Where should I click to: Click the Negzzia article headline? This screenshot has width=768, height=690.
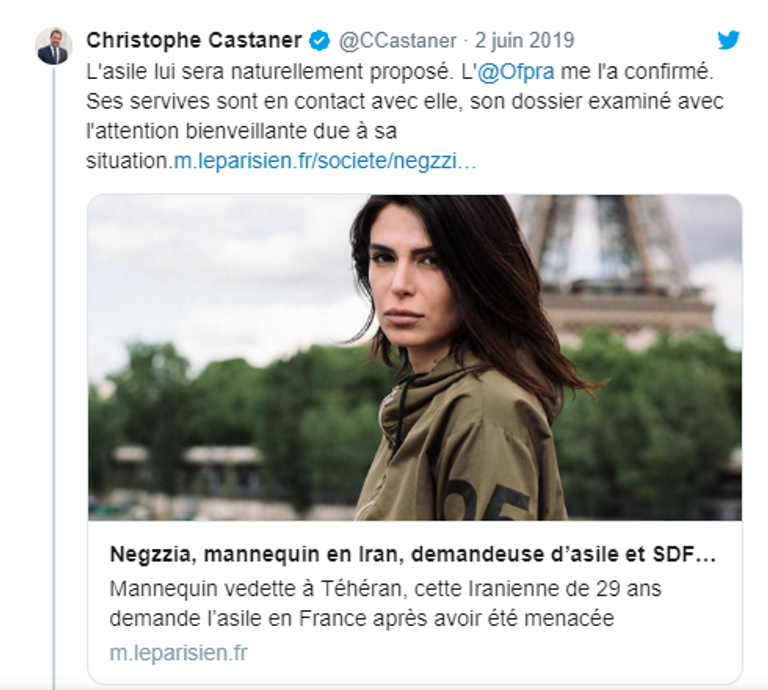[413, 554]
